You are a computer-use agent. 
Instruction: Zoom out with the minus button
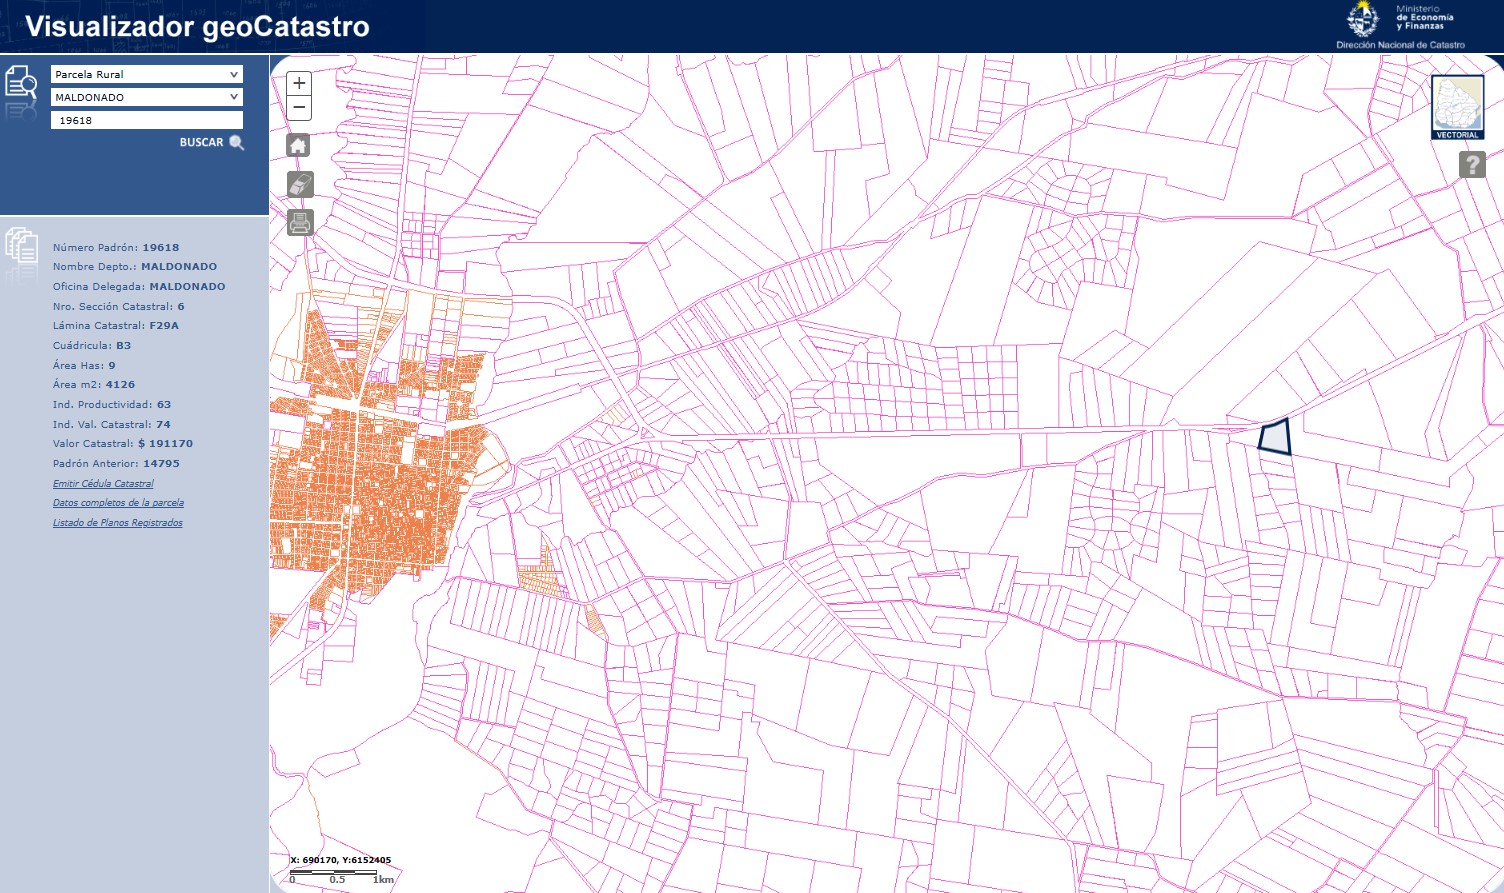click(x=299, y=108)
